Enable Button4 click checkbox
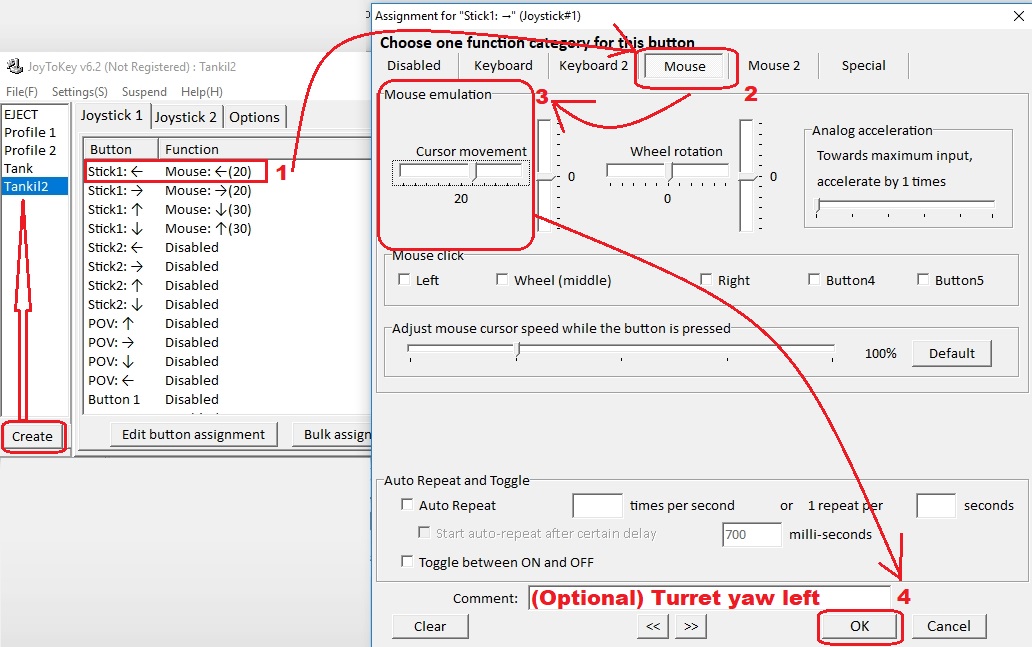Viewport: 1032px width, 647px height. click(x=814, y=280)
